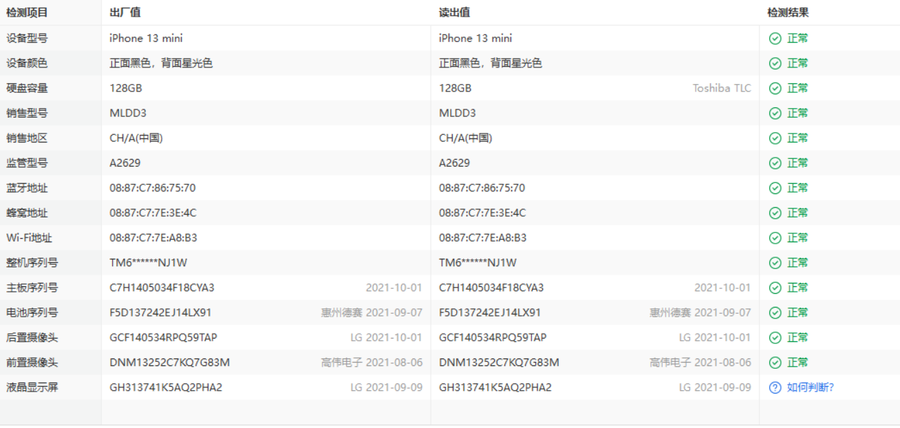Click the green check icon in 监管型号 row

click(775, 163)
